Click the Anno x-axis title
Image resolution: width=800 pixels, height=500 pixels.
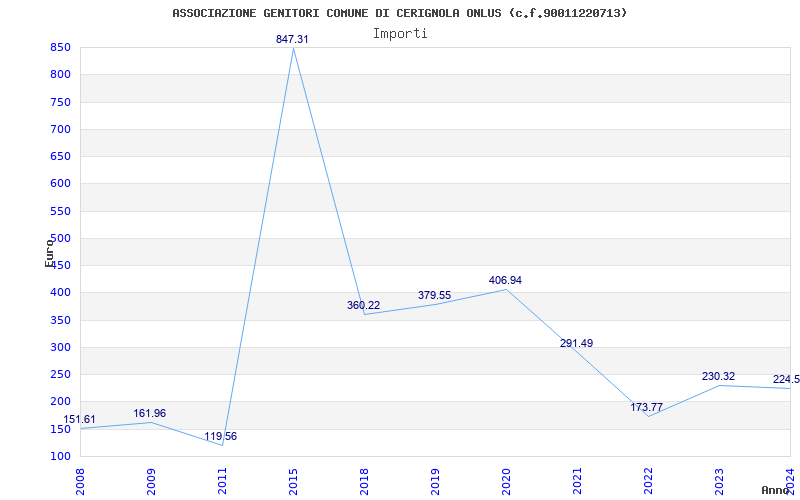774,490
